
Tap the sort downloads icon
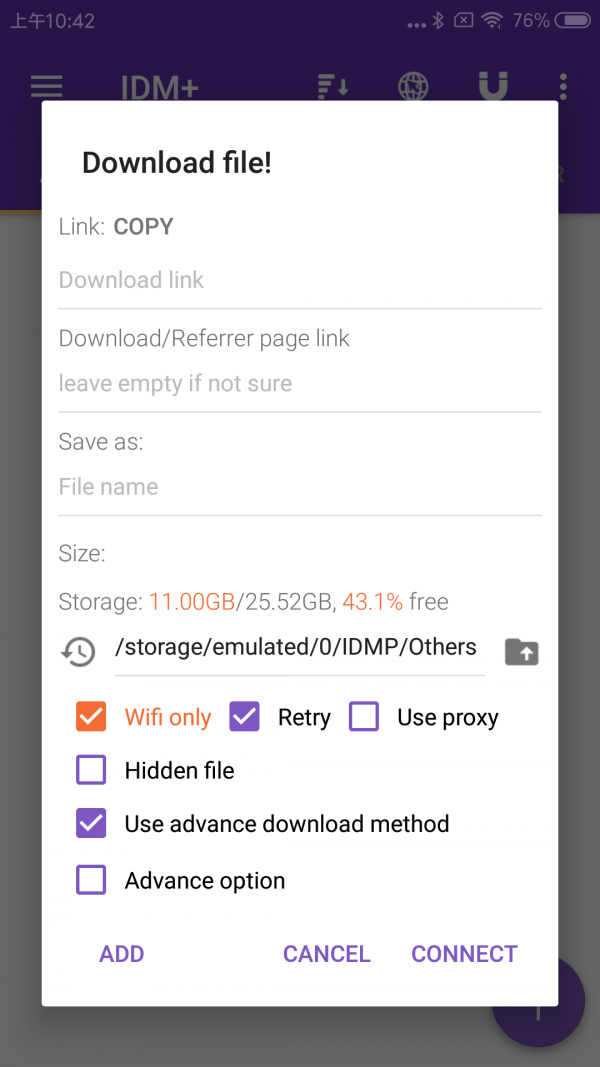tap(333, 86)
